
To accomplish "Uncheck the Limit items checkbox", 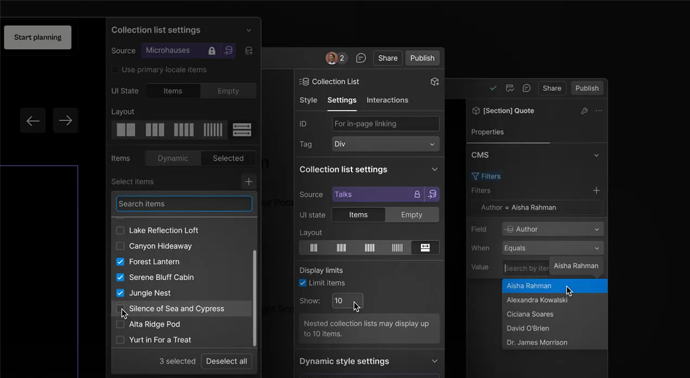I will (x=303, y=283).
